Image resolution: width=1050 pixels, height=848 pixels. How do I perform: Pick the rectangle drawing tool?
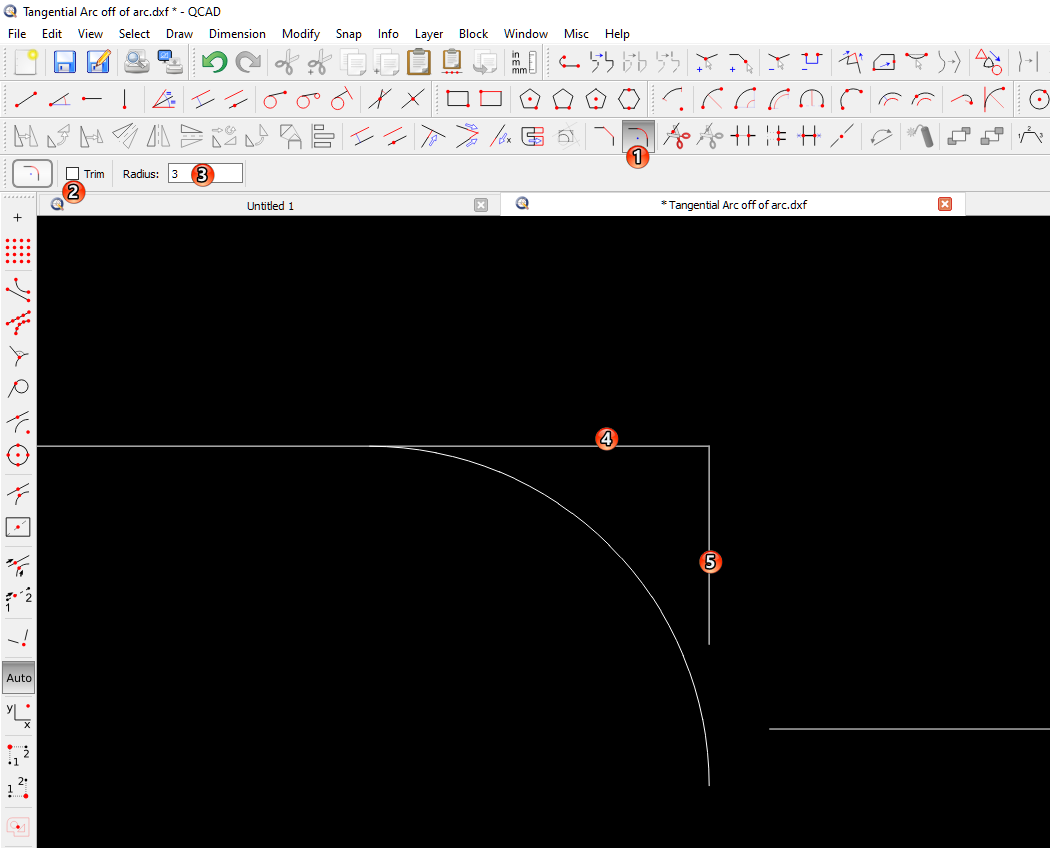click(x=458, y=99)
